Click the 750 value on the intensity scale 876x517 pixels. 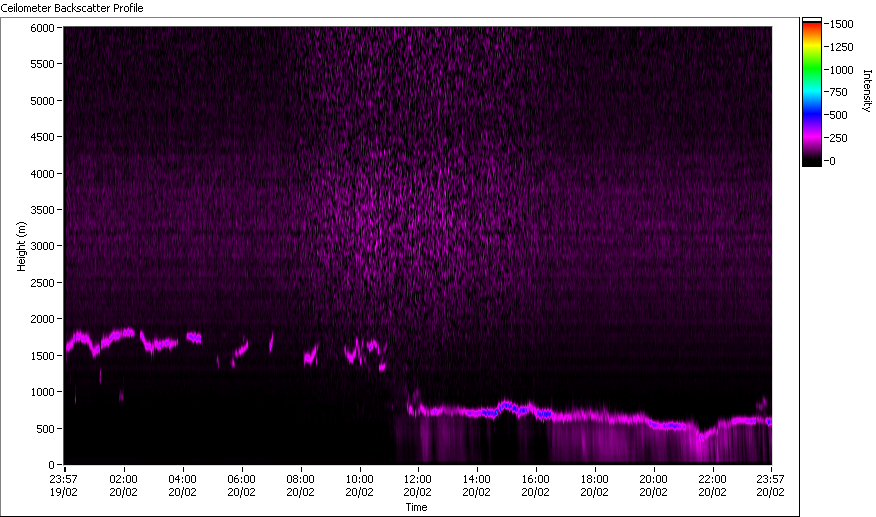coord(839,92)
